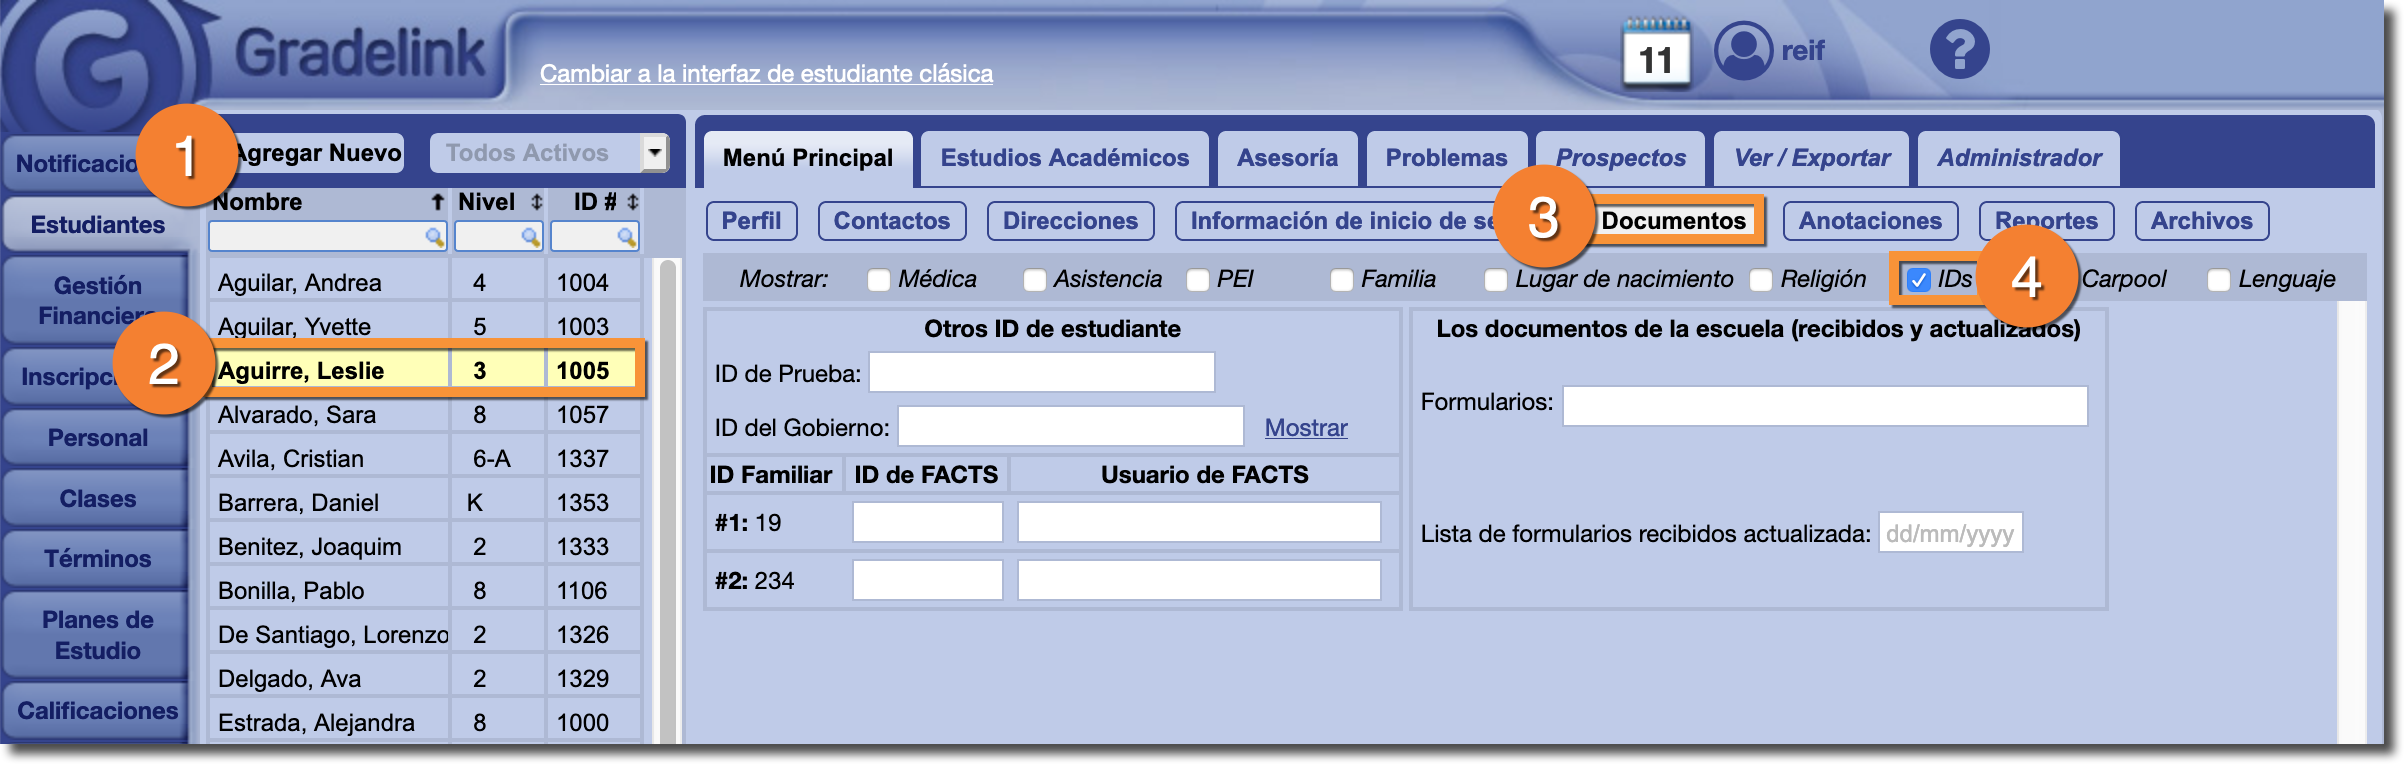Sort by Nombre using the arrow icon
2404x764 pixels.
pyautogui.click(x=437, y=202)
